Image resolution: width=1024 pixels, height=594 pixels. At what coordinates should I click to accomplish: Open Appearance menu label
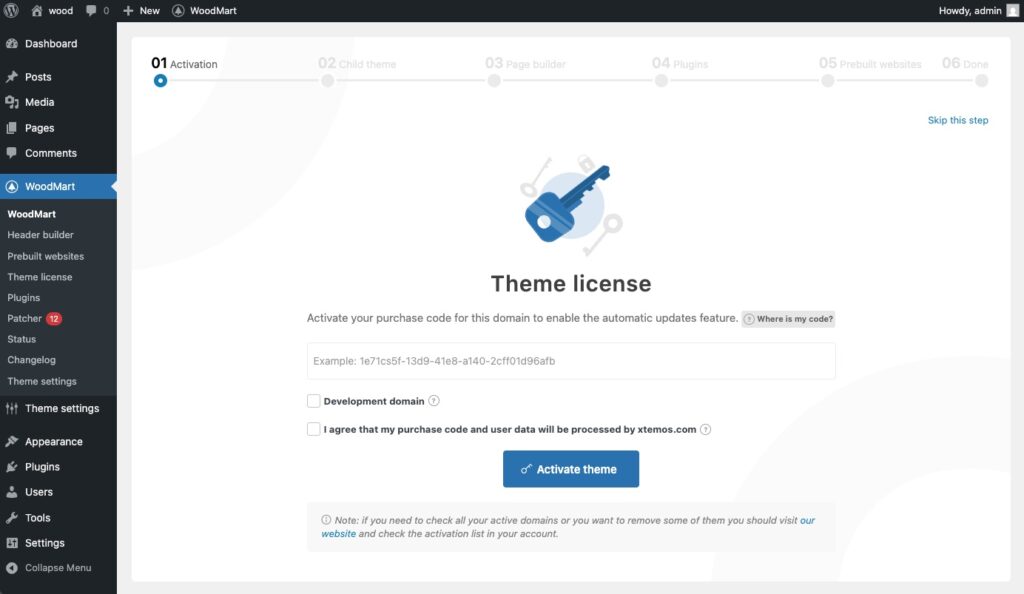(54, 441)
